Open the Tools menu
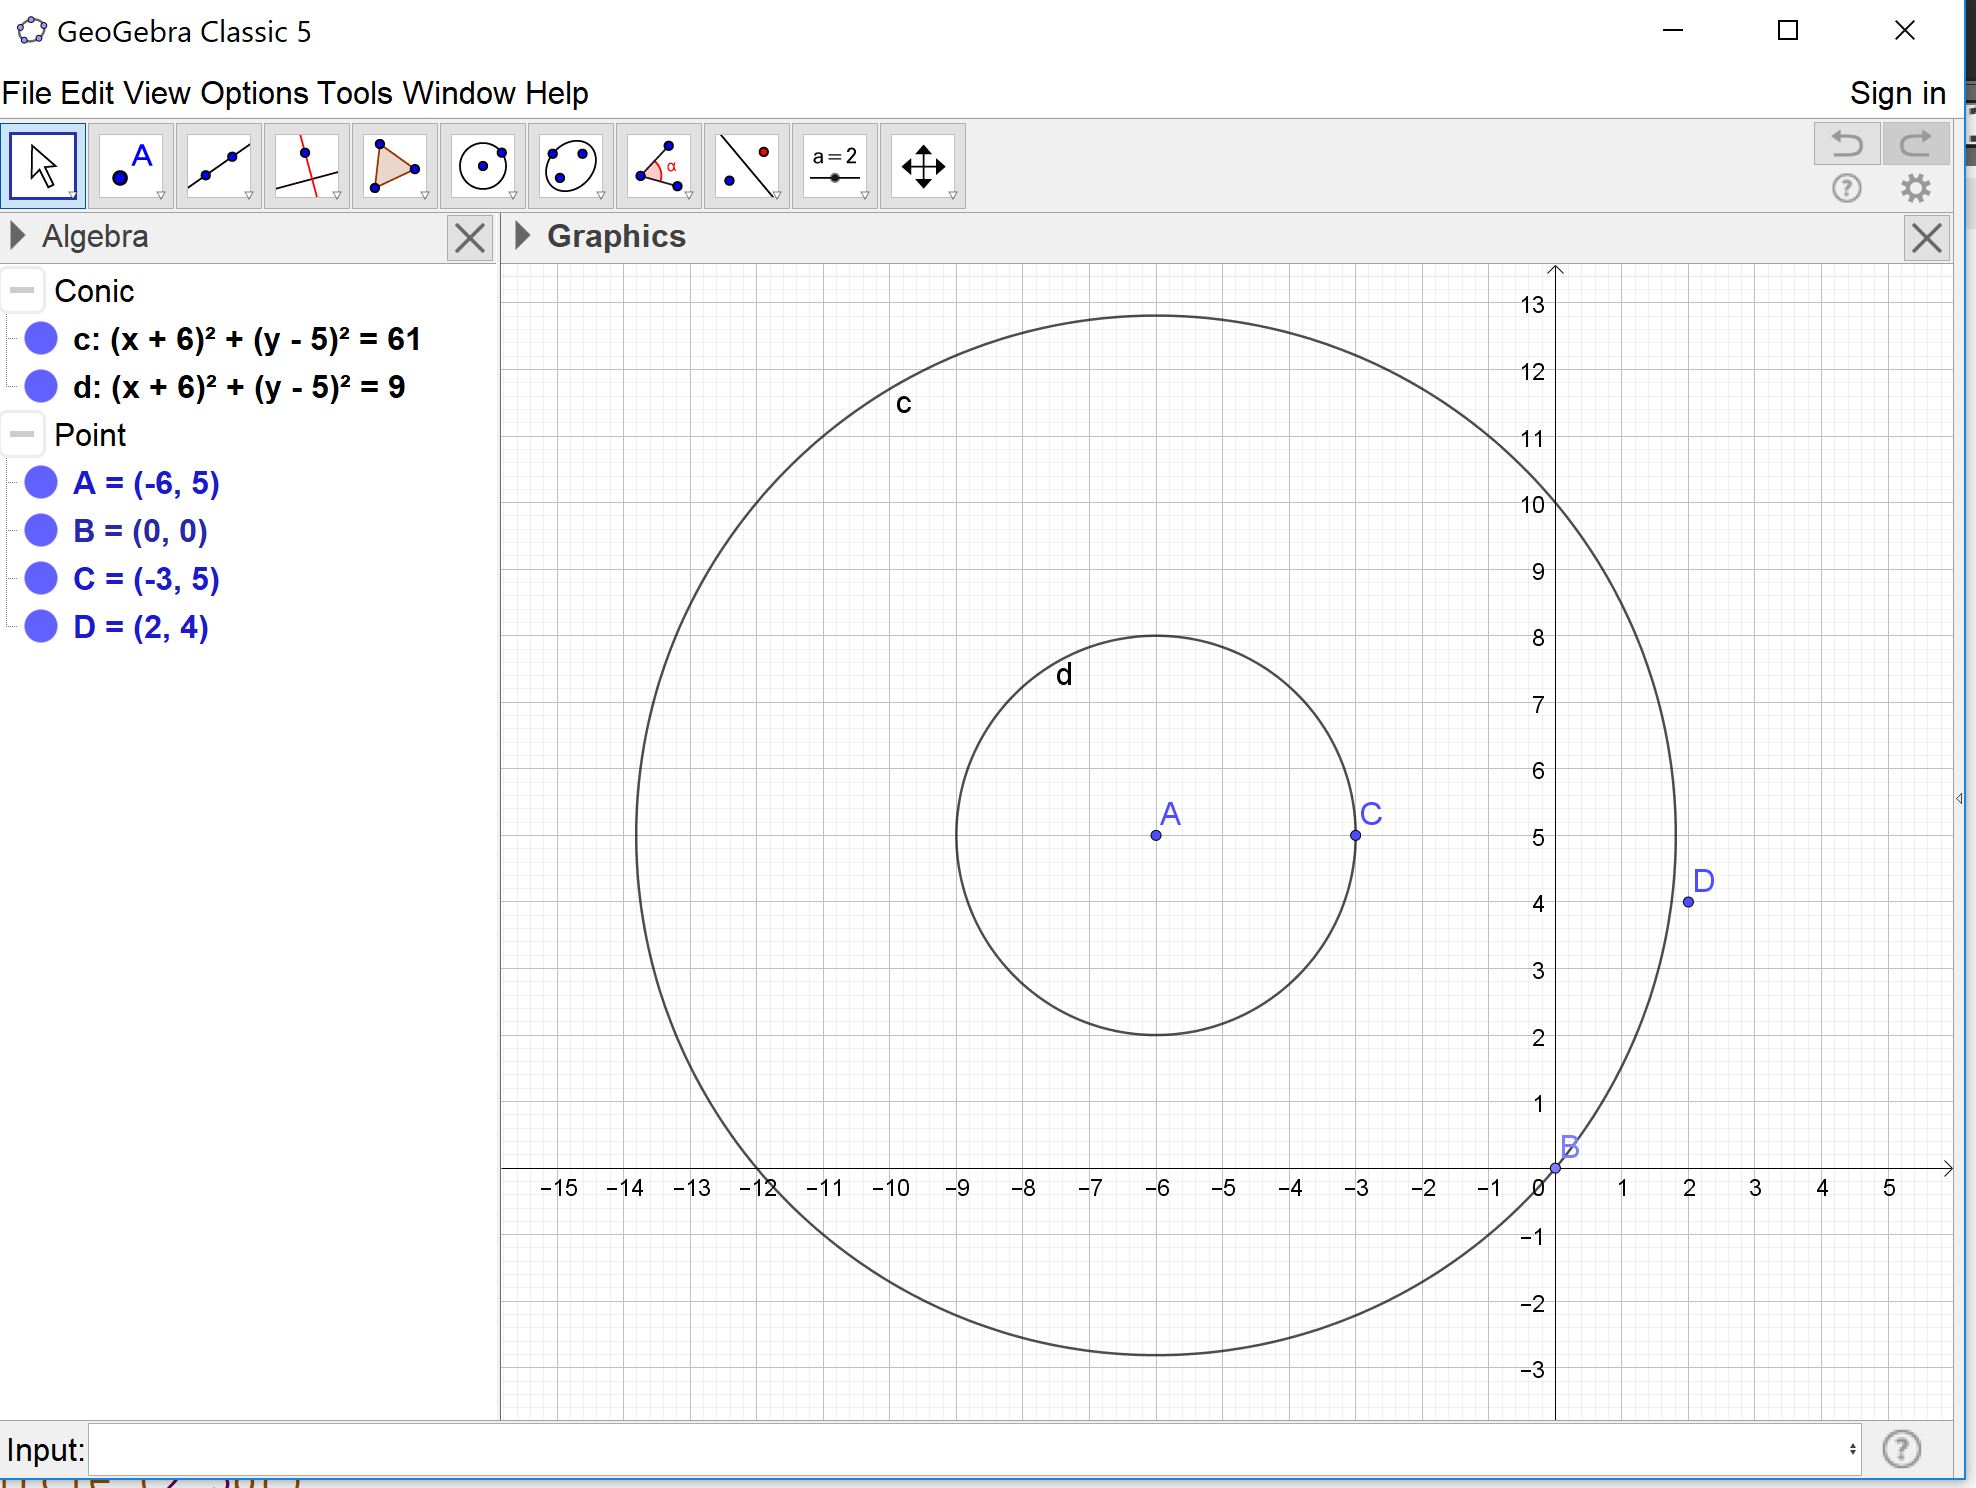The image size is (1976, 1488). pos(356,93)
